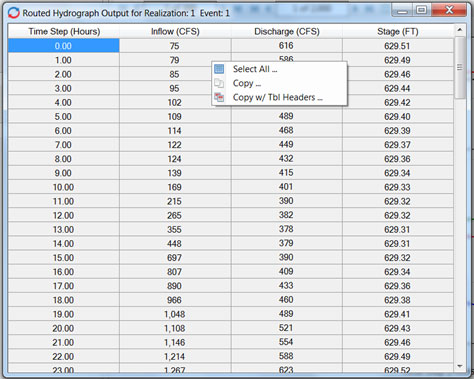Screen dimensions: 474x379
Task: Select time step cell 9.00
Action: tap(64, 173)
